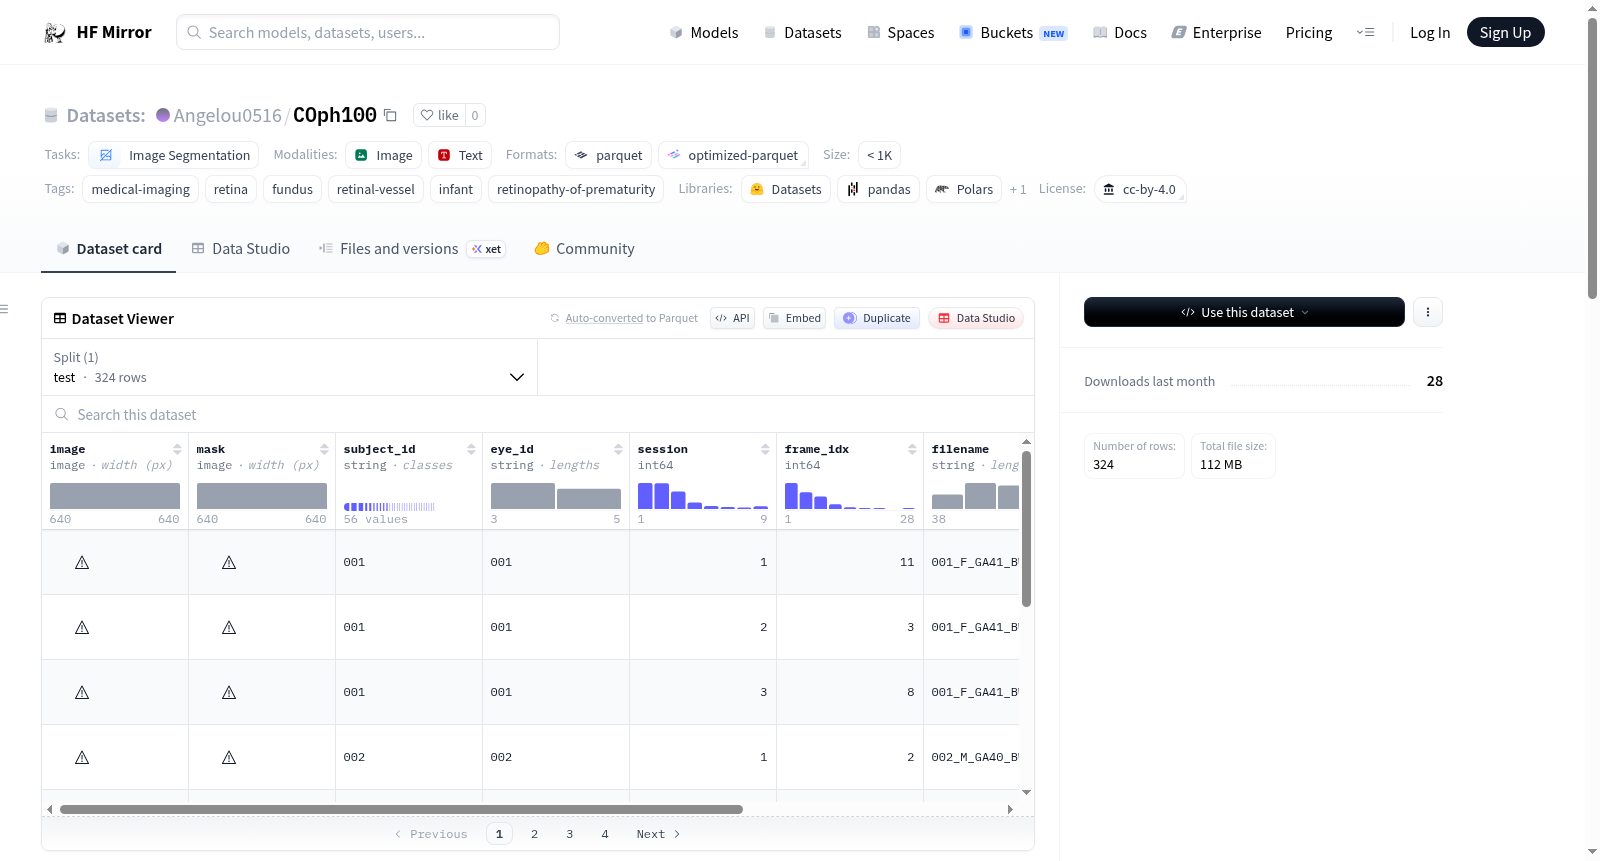Open the Buckets menu

(x=1013, y=33)
